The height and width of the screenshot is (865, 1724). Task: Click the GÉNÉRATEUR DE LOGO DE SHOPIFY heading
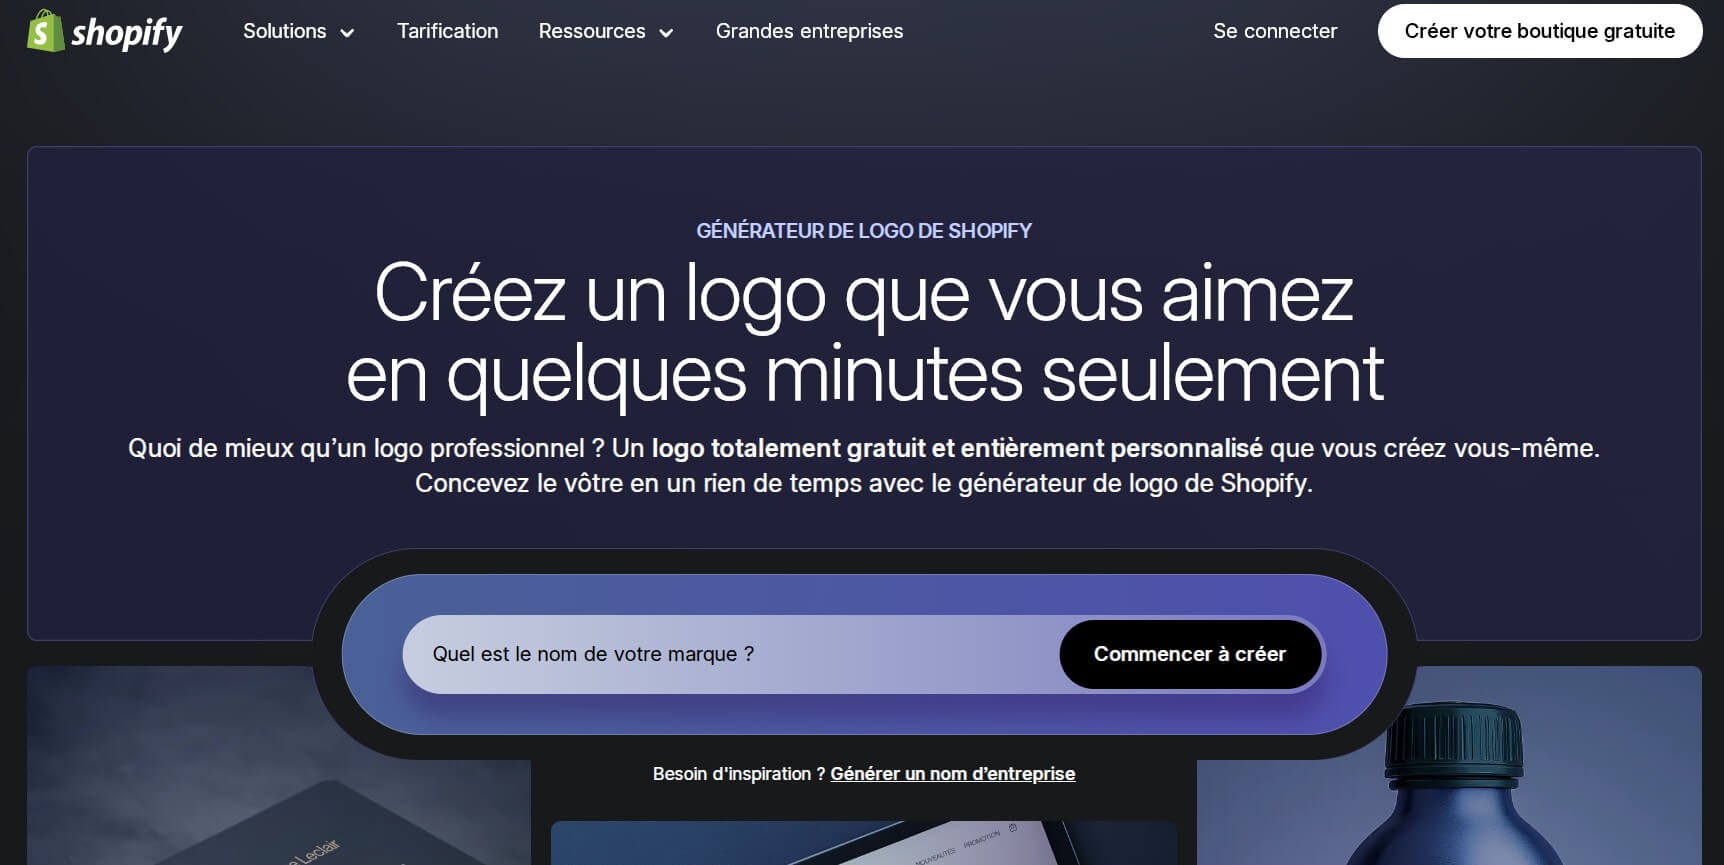pyautogui.click(x=864, y=231)
